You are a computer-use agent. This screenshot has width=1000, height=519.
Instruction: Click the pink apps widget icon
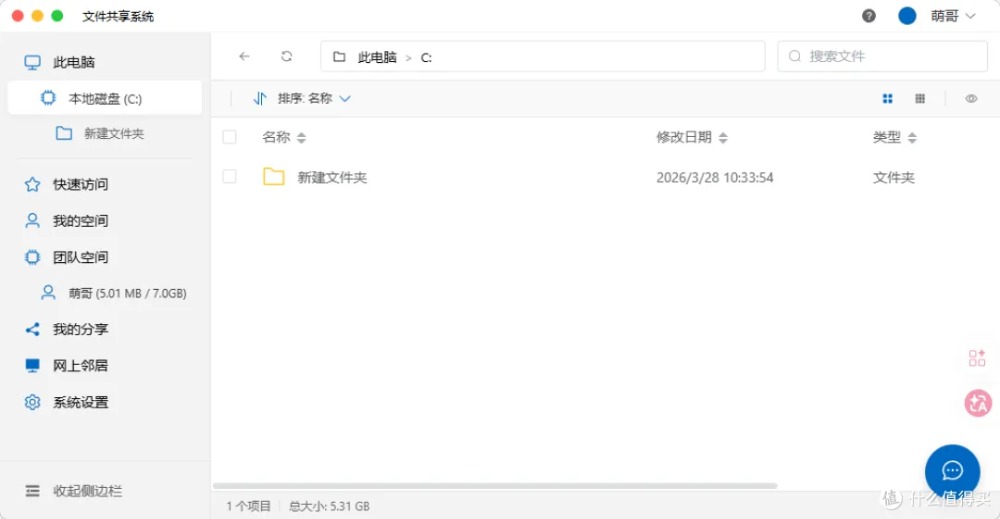(977, 358)
